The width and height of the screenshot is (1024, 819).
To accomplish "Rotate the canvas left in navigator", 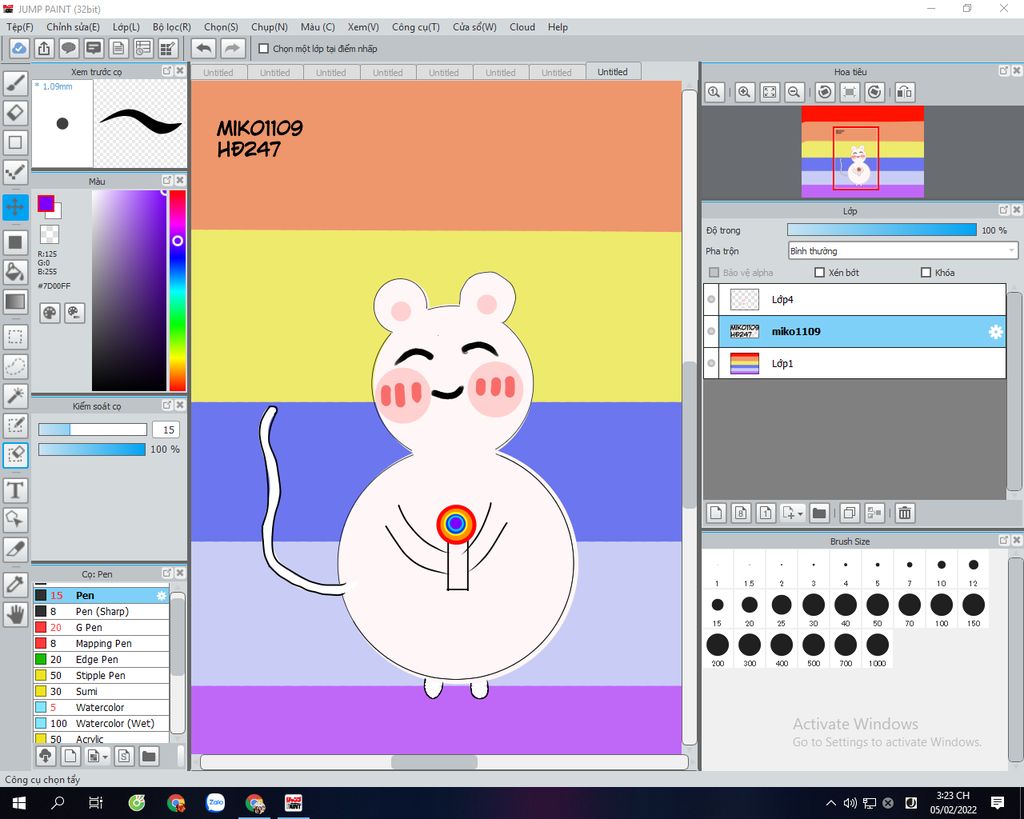I will (825, 92).
